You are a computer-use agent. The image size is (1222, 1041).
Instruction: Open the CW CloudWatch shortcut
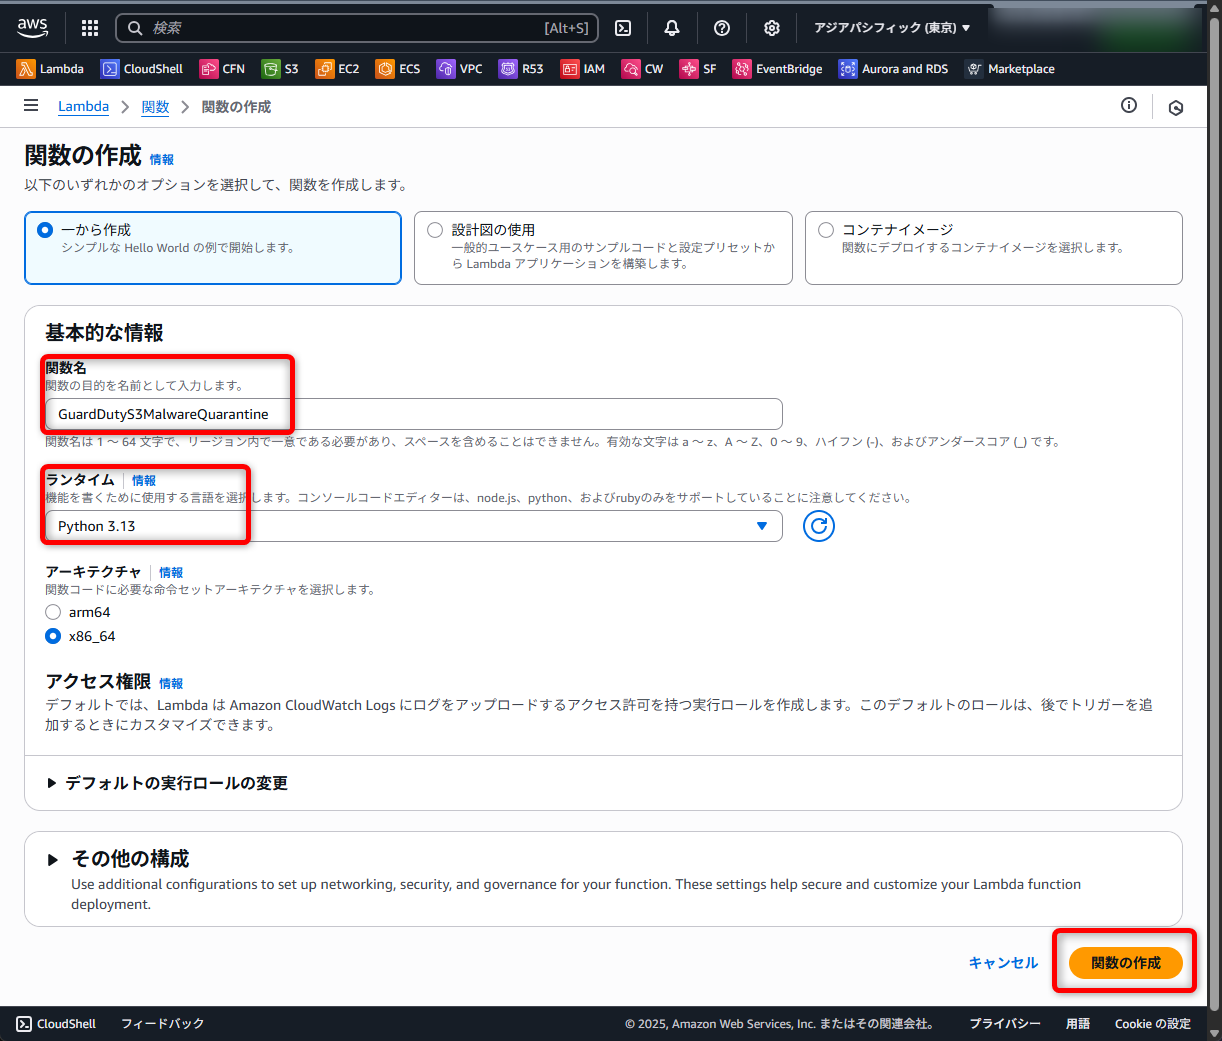tap(642, 69)
